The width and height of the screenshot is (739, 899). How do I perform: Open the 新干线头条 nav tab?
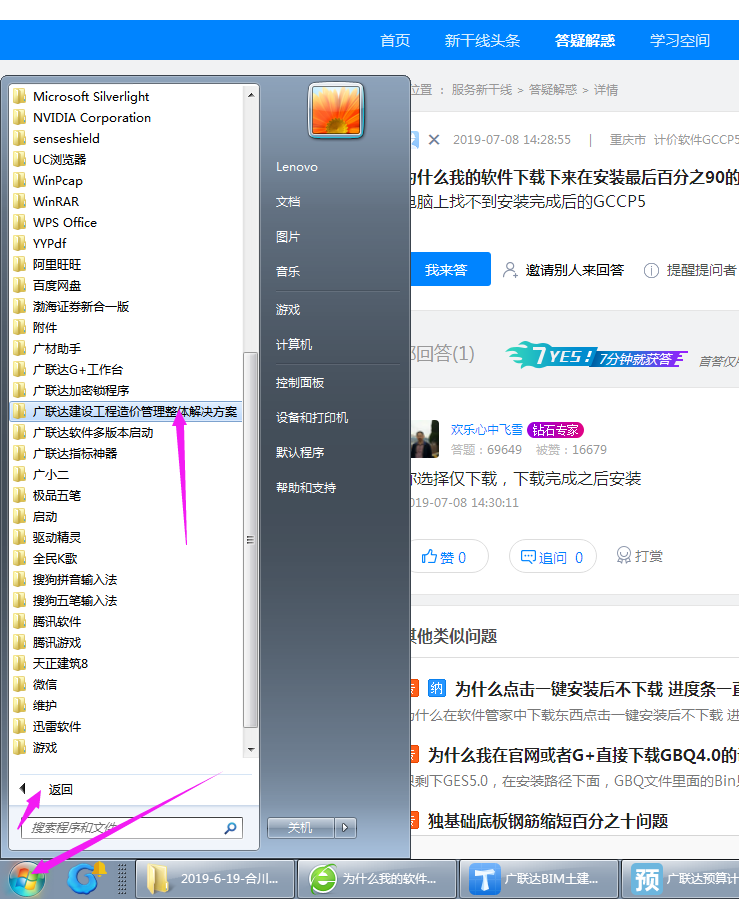click(x=482, y=41)
